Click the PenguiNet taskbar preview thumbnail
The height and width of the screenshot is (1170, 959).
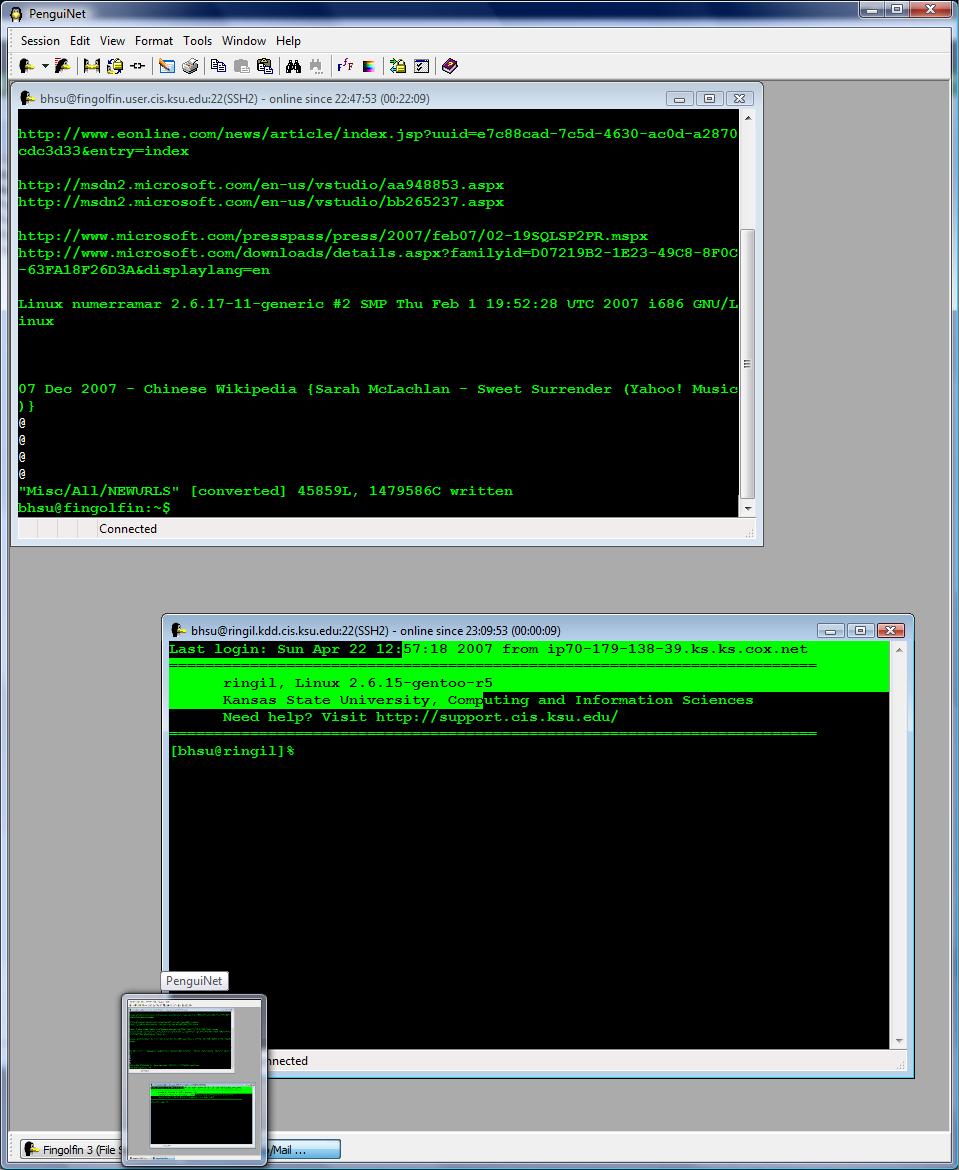(193, 1078)
